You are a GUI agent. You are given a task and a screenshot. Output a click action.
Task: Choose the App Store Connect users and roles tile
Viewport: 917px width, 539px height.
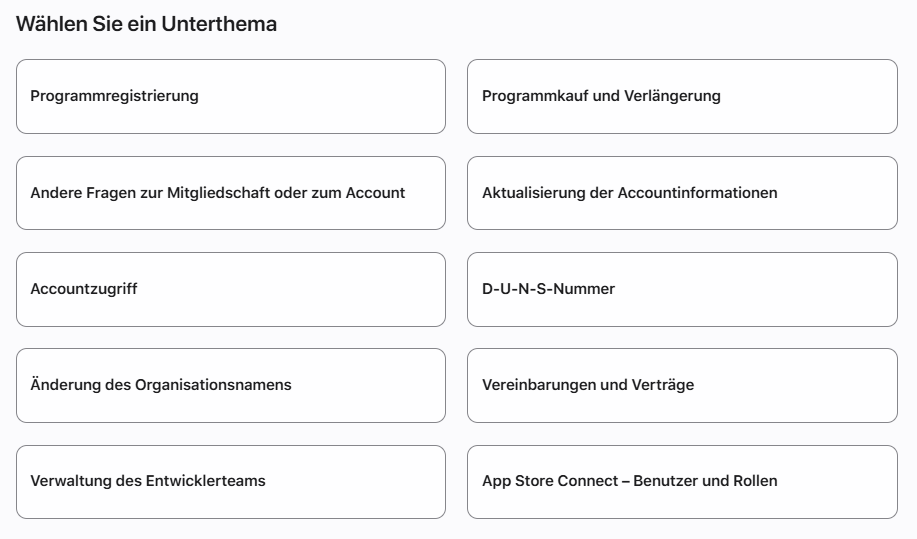point(682,482)
